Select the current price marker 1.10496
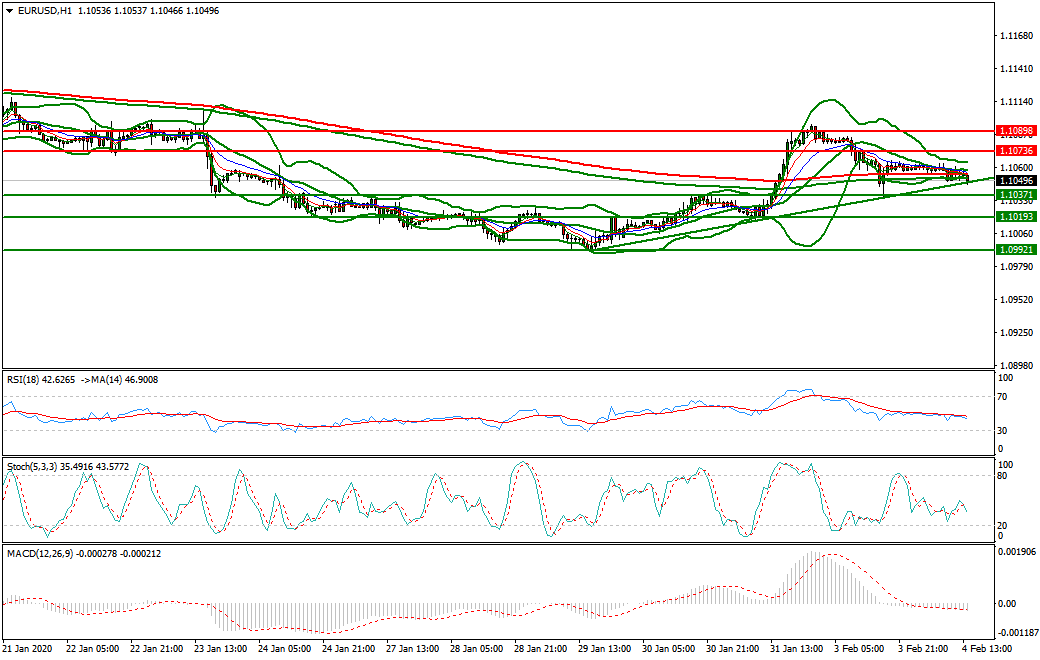 pos(1014,180)
